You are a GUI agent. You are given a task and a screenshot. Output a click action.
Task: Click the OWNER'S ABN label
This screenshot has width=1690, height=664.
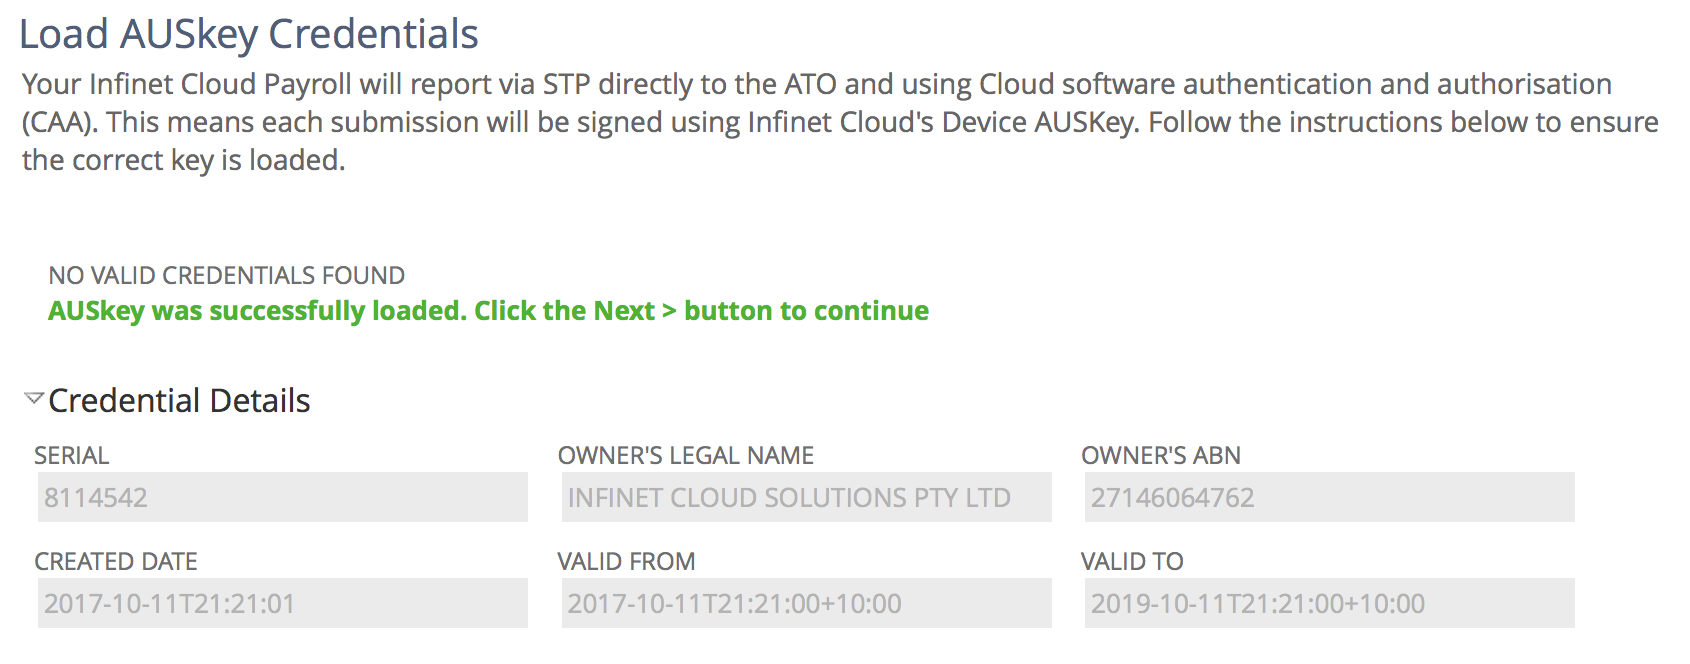pos(1160,455)
